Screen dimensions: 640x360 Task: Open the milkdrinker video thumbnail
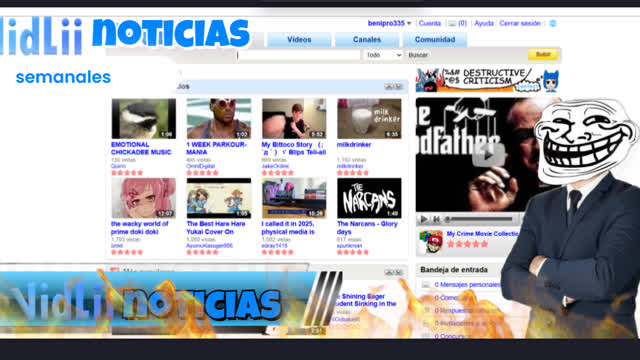369,118
